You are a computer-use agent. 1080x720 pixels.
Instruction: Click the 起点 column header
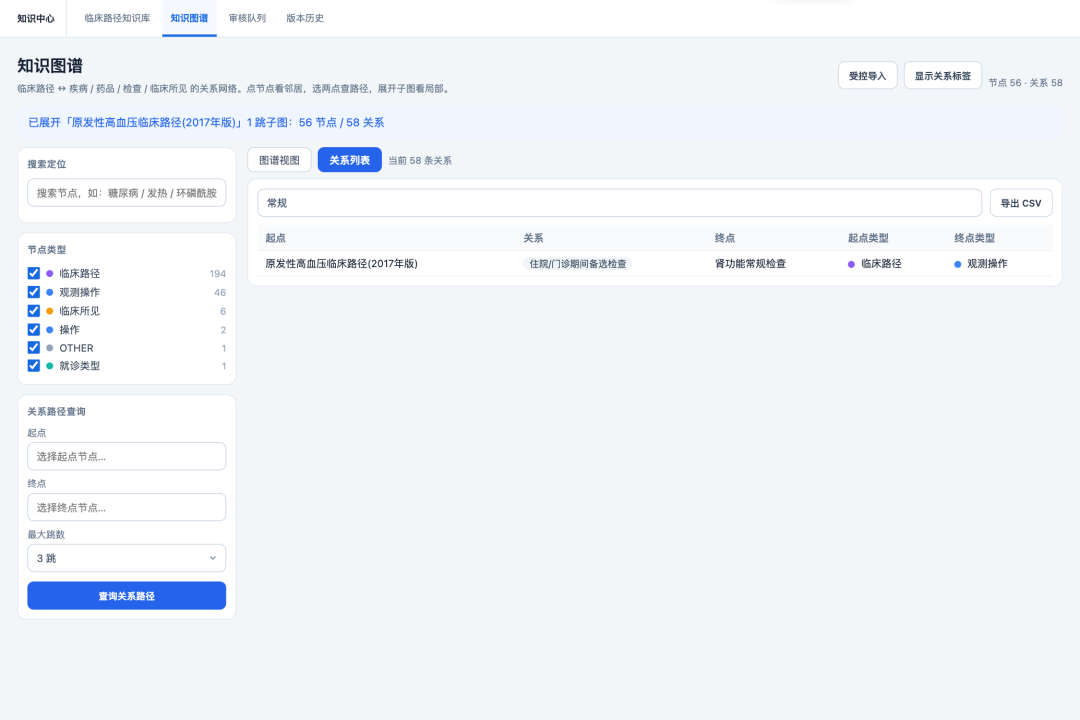click(276, 238)
